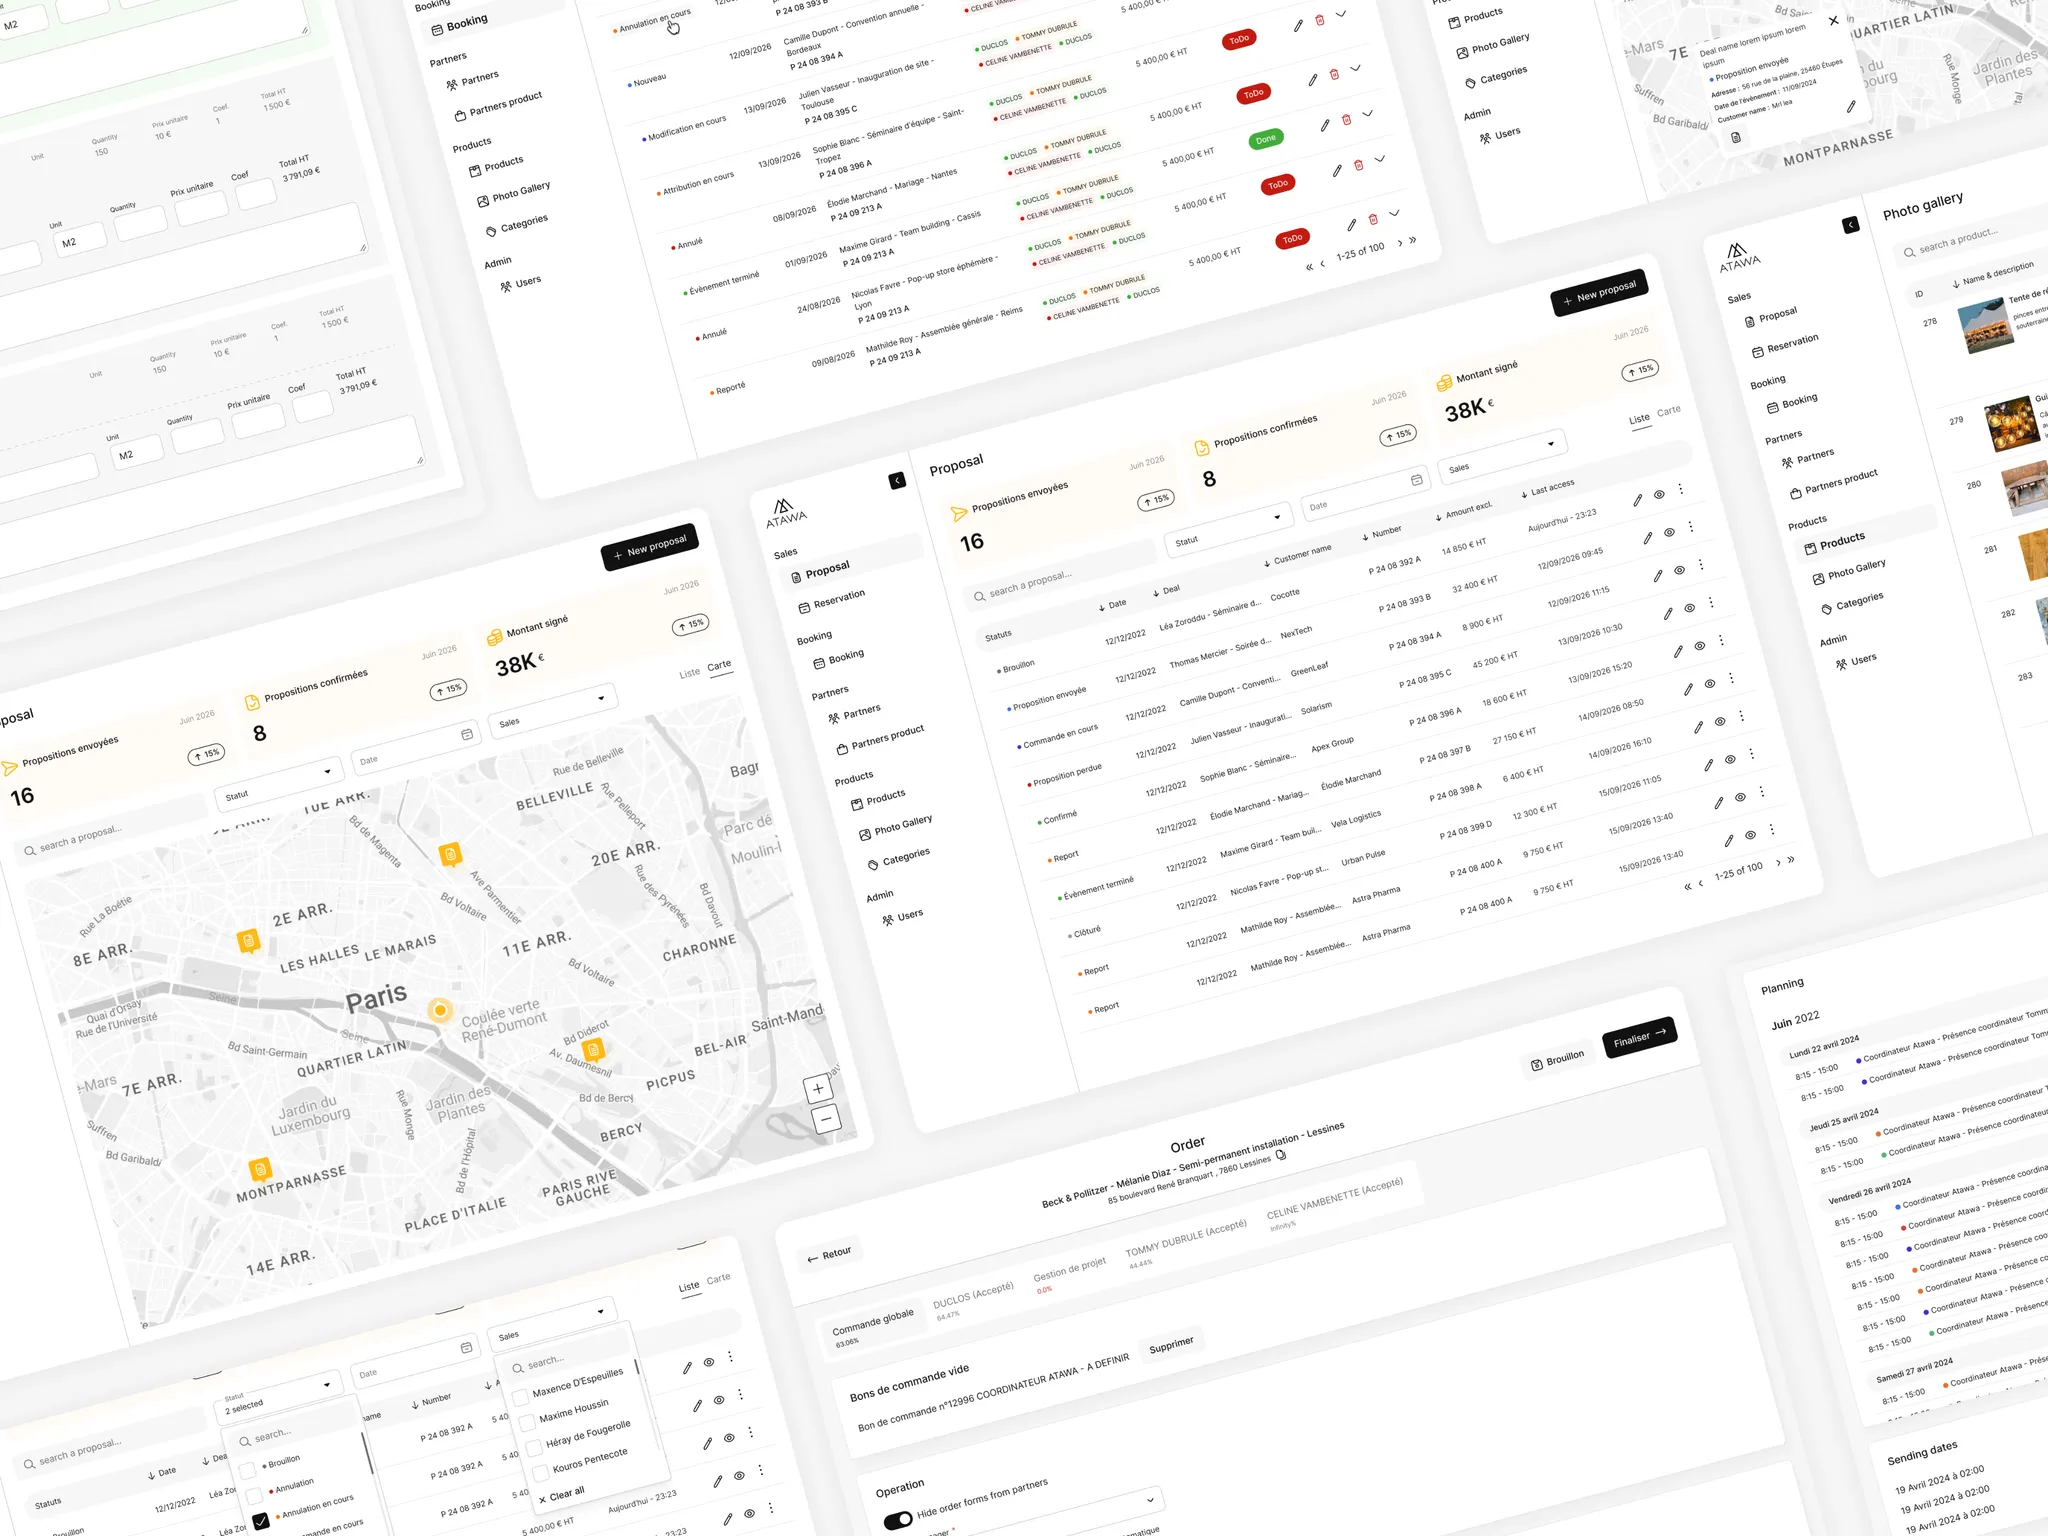This screenshot has height=1536, width=2048.
Task: Delete the booking row marked Done
Action: point(1347,120)
